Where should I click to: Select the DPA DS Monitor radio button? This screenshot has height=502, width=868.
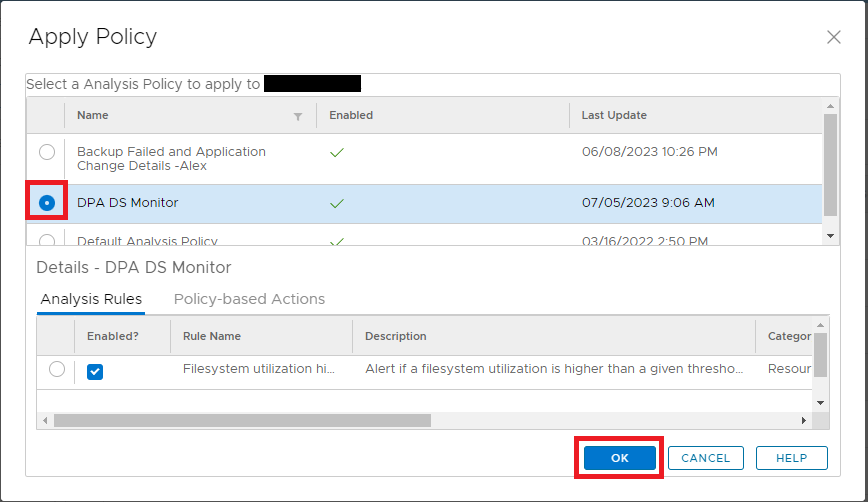click(47, 203)
